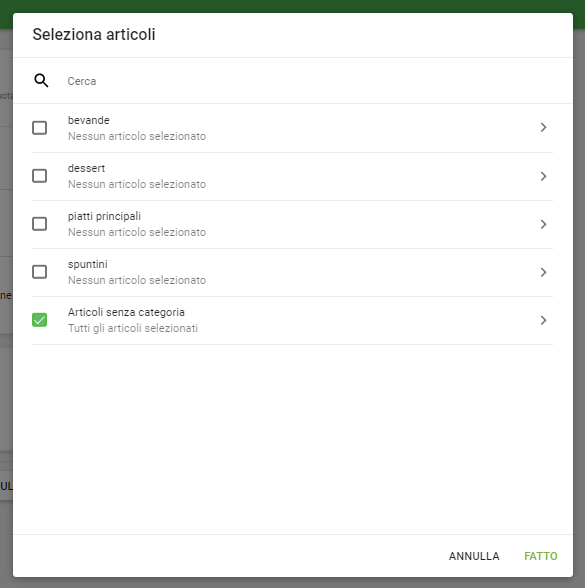Enable the dessert checkbox
Screen dimensions: 585x588
[39, 176]
